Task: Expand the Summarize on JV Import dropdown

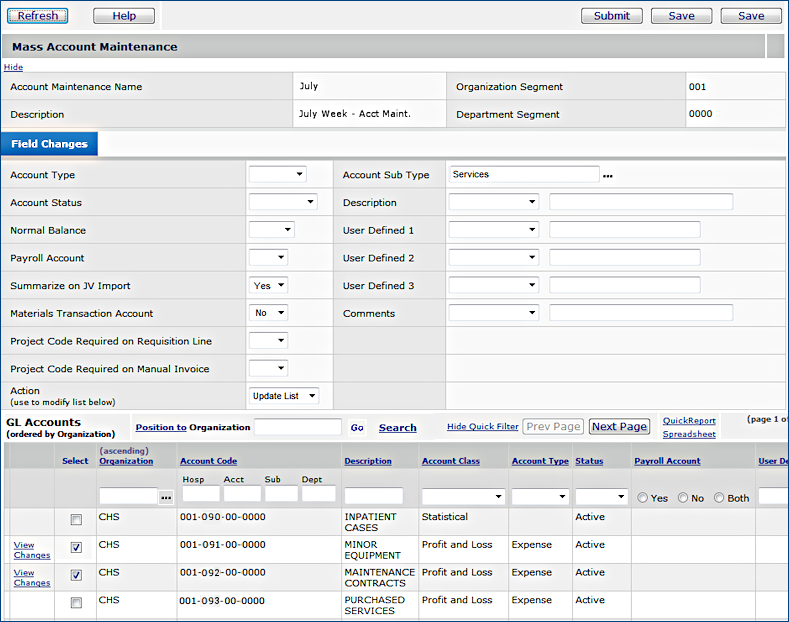Action: 268,286
